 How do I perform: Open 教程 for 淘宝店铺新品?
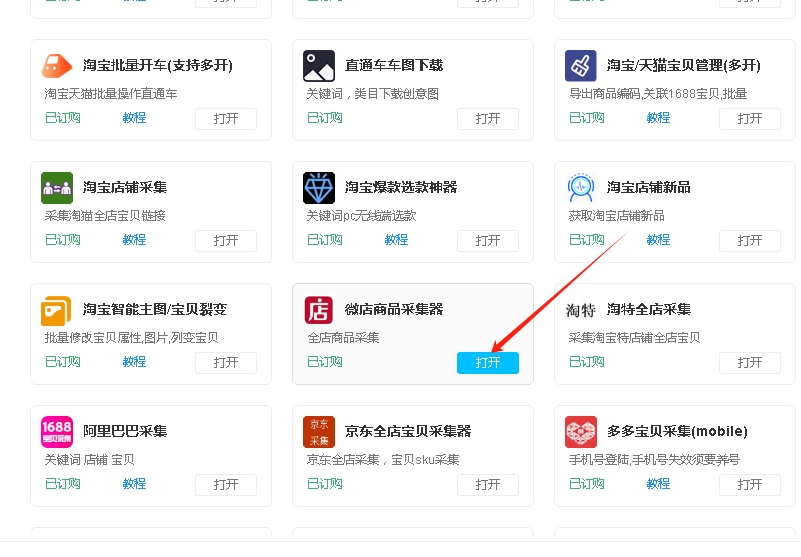pyautogui.click(x=658, y=240)
